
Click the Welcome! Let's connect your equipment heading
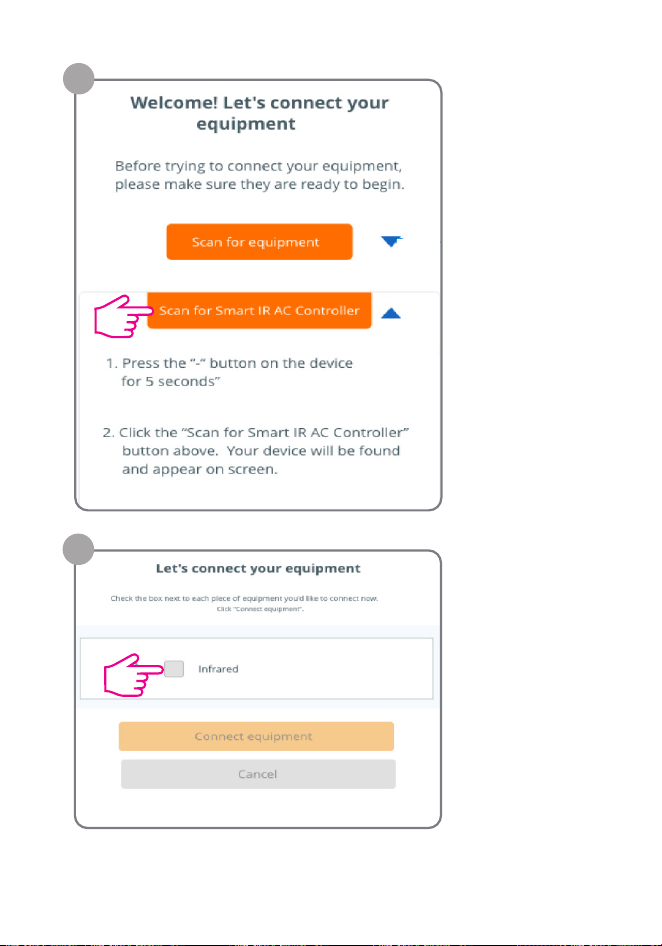[259, 113]
